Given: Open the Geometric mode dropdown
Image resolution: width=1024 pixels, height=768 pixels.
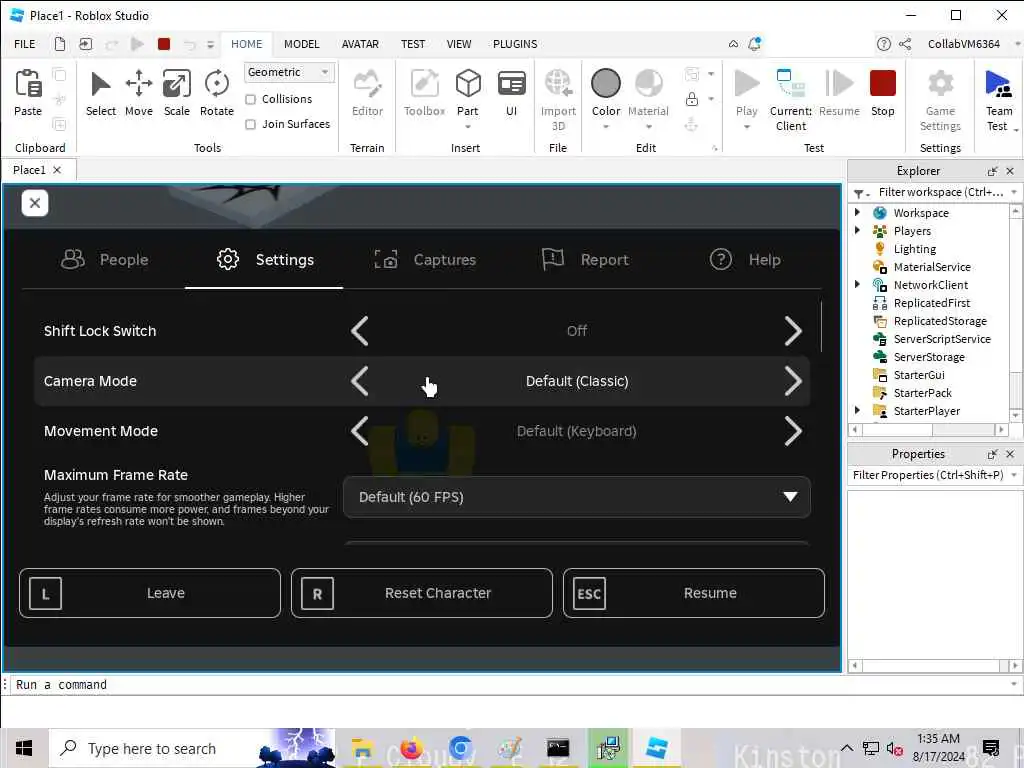Looking at the screenshot, I should (x=289, y=72).
